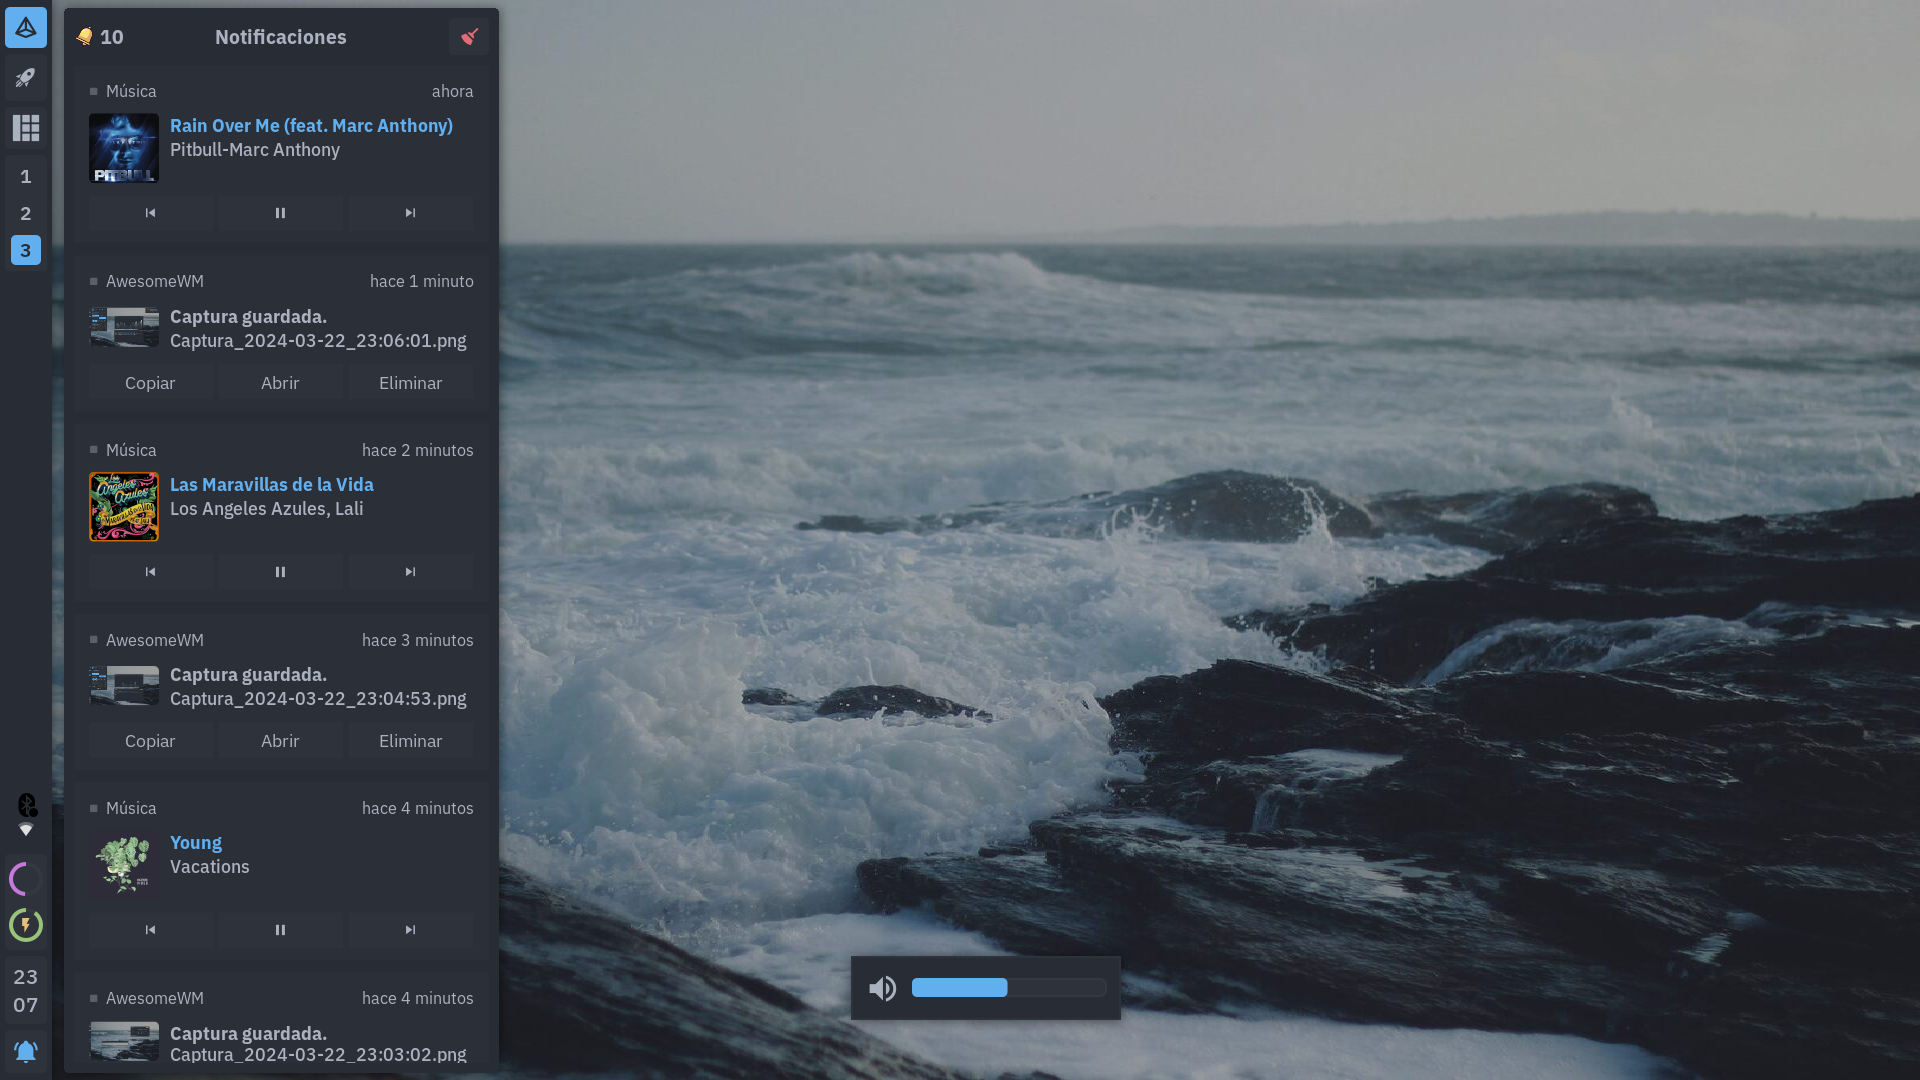Open the launcher menu logo icon
The image size is (1920, 1080).
tap(26, 27)
